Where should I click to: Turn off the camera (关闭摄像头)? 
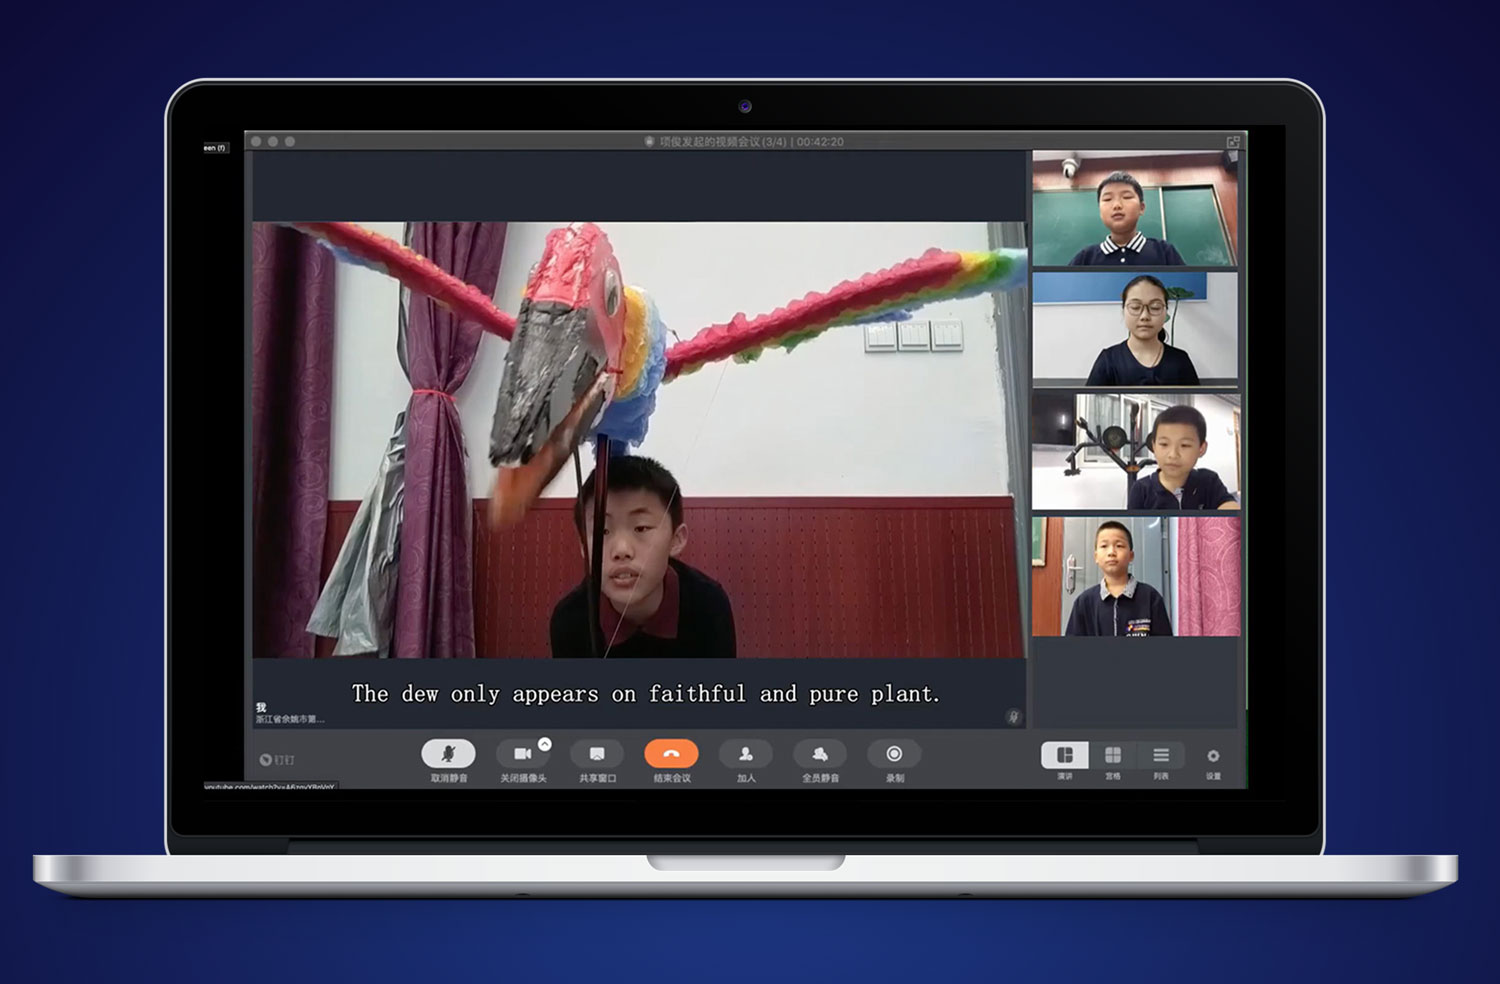point(522,754)
